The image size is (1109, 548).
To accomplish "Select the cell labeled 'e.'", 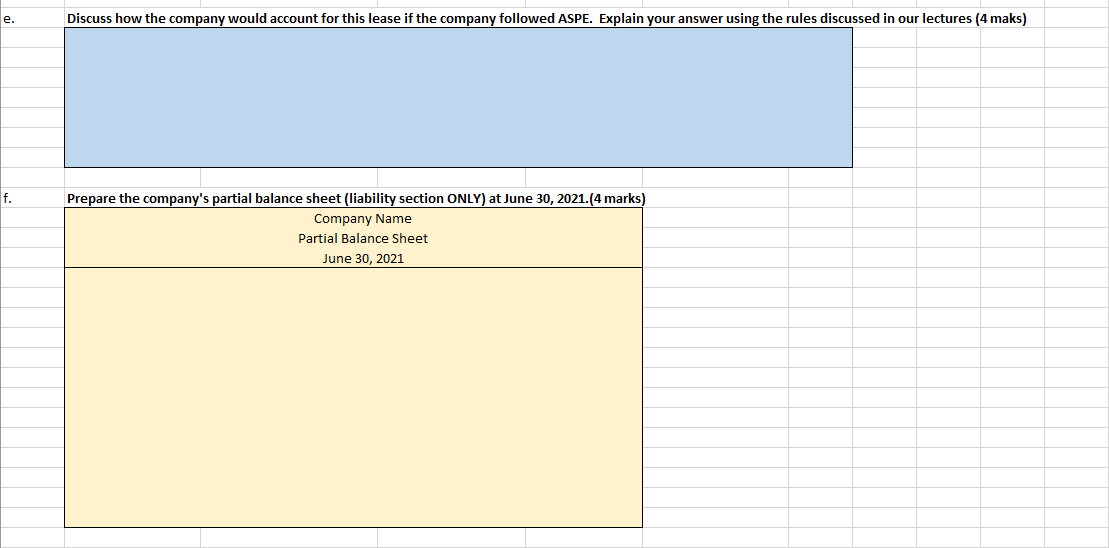I will 32,18.
